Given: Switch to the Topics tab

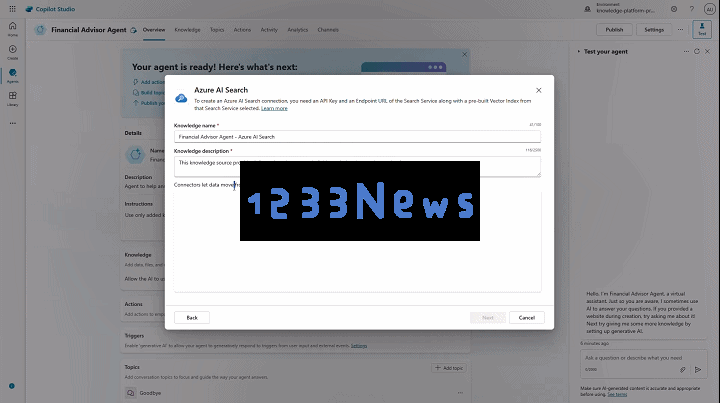Looking at the screenshot, I should [x=217, y=30].
